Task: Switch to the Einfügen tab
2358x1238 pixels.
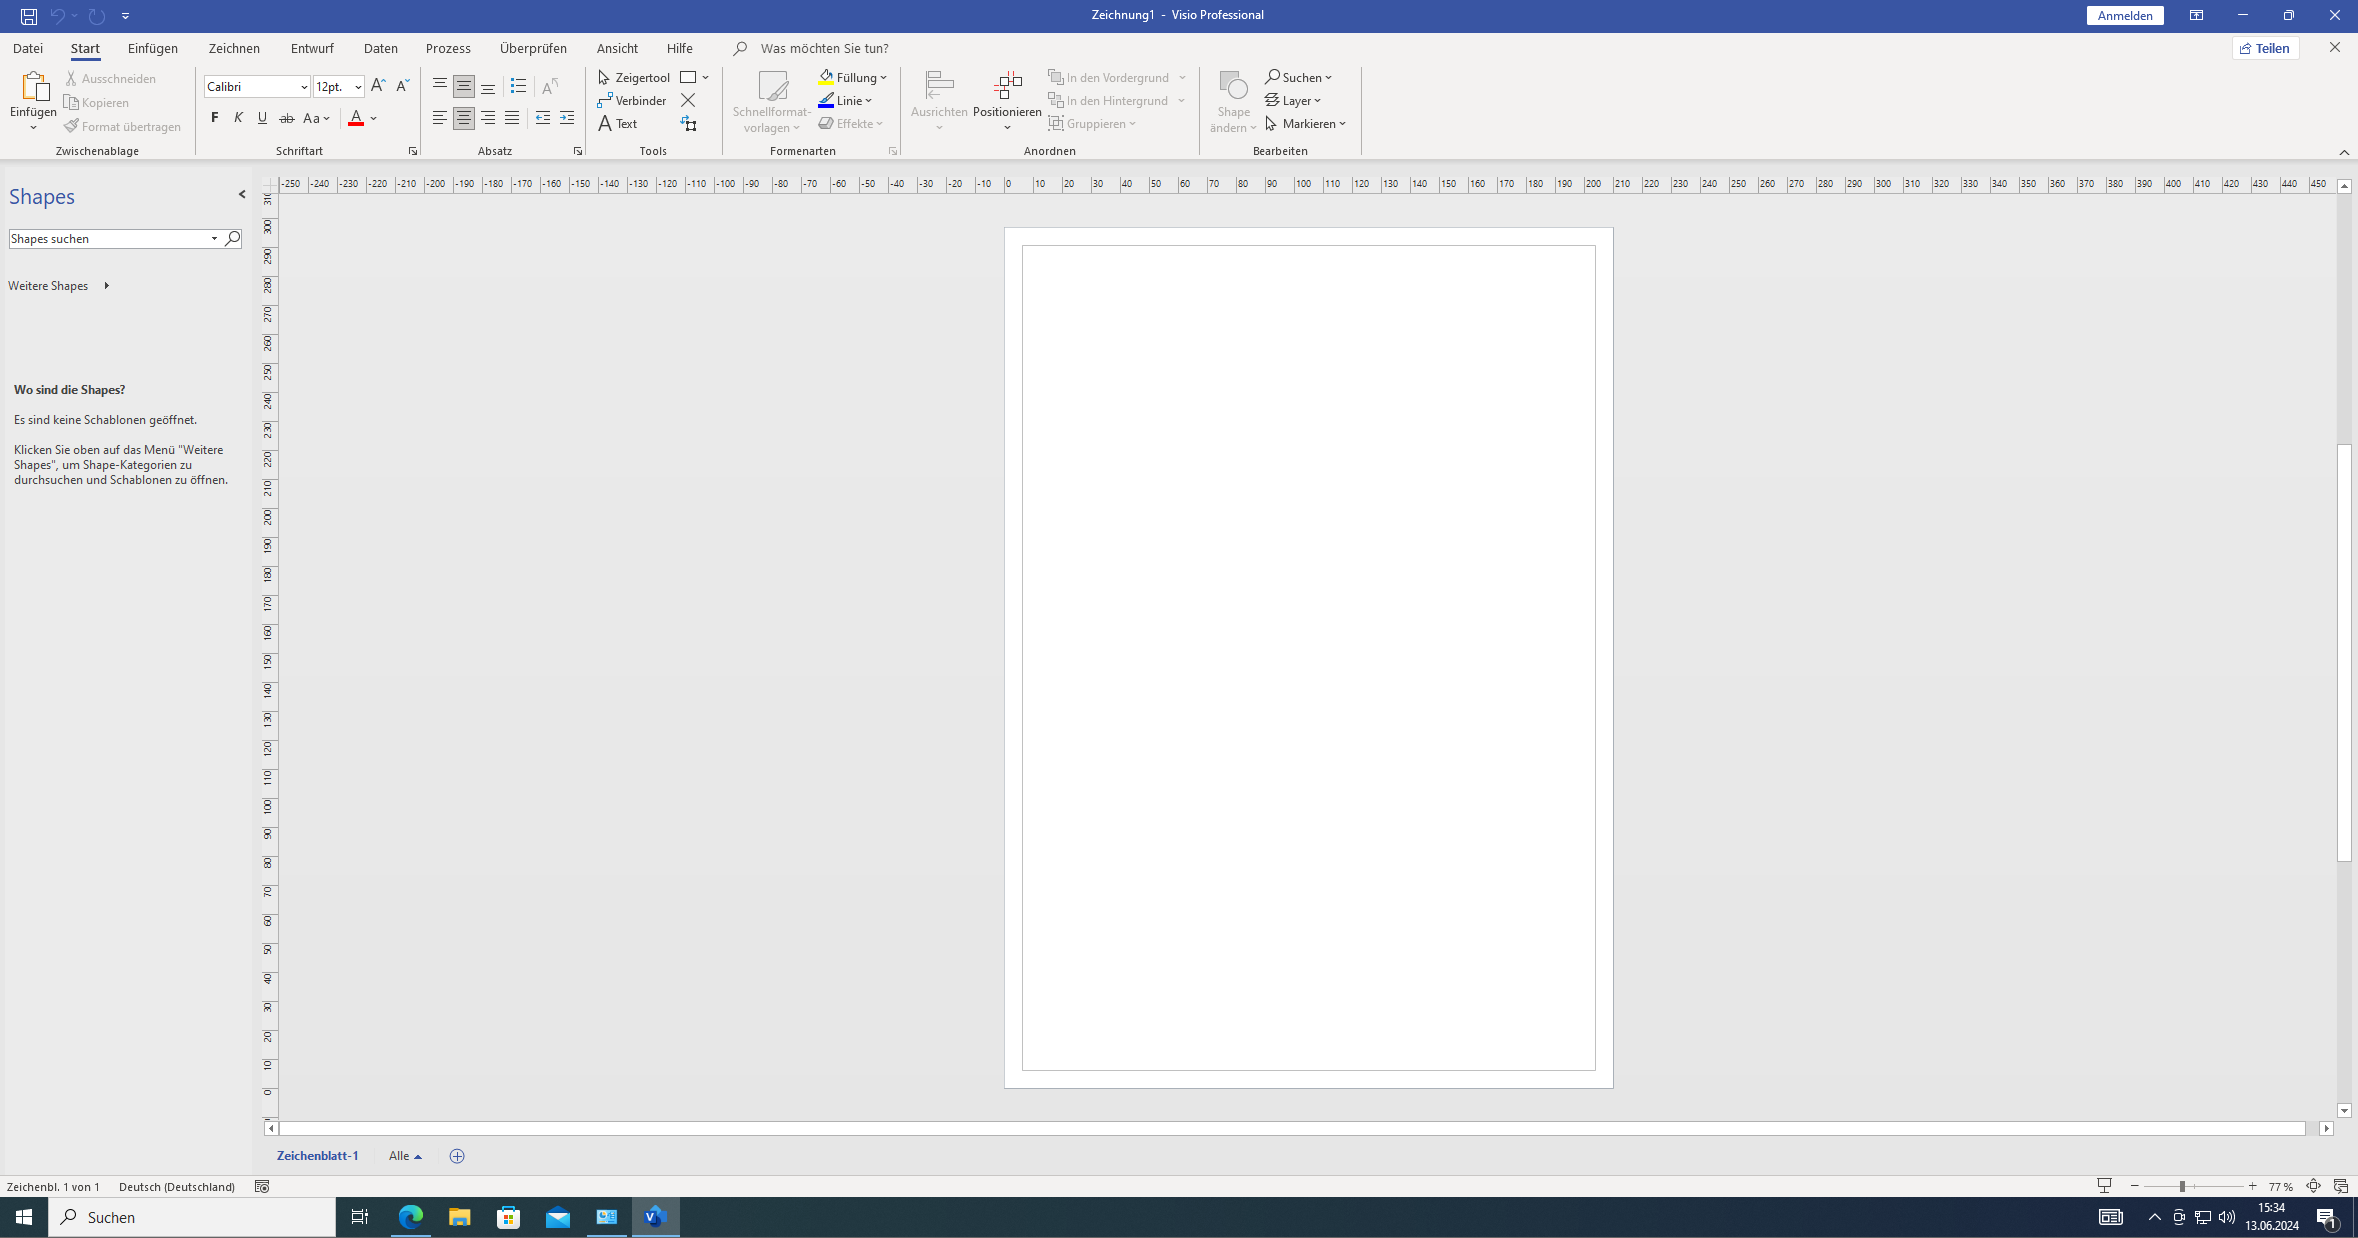Action: point(152,48)
